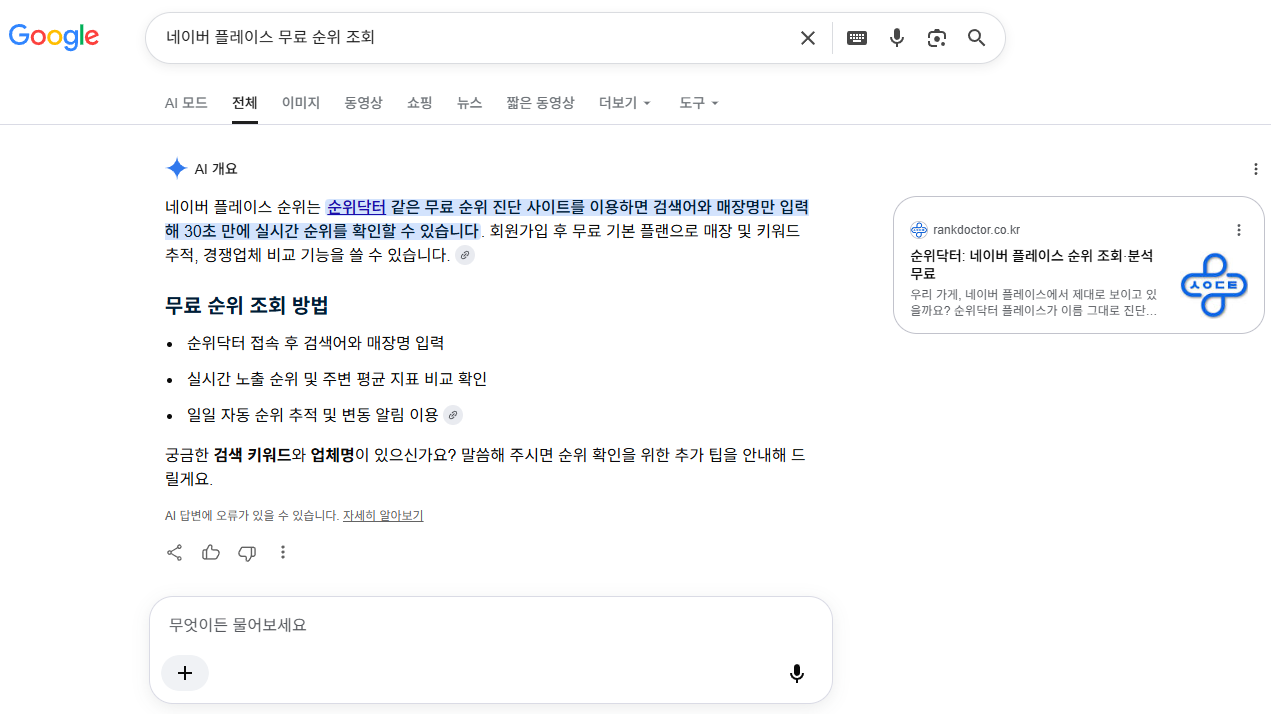Screen dimensions: 1271x714
Task: Open the 이미지 tab
Action: tap(301, 103)
